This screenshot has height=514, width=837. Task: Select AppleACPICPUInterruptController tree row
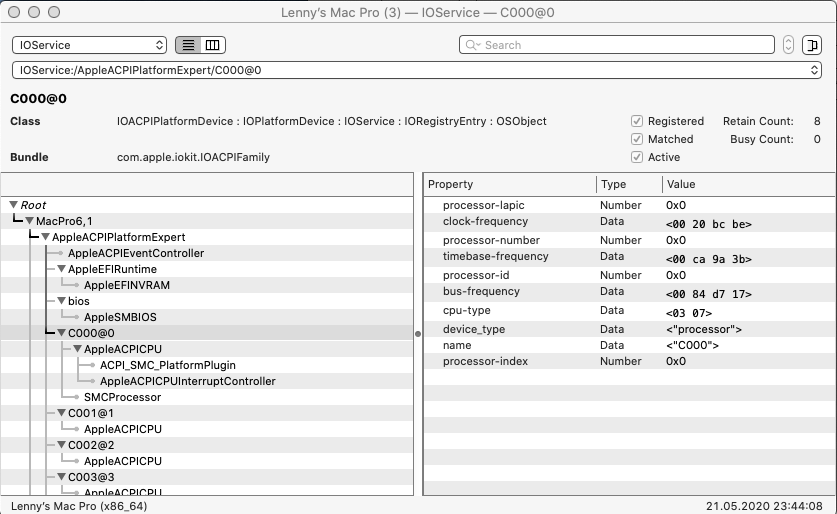pos(207,381)
